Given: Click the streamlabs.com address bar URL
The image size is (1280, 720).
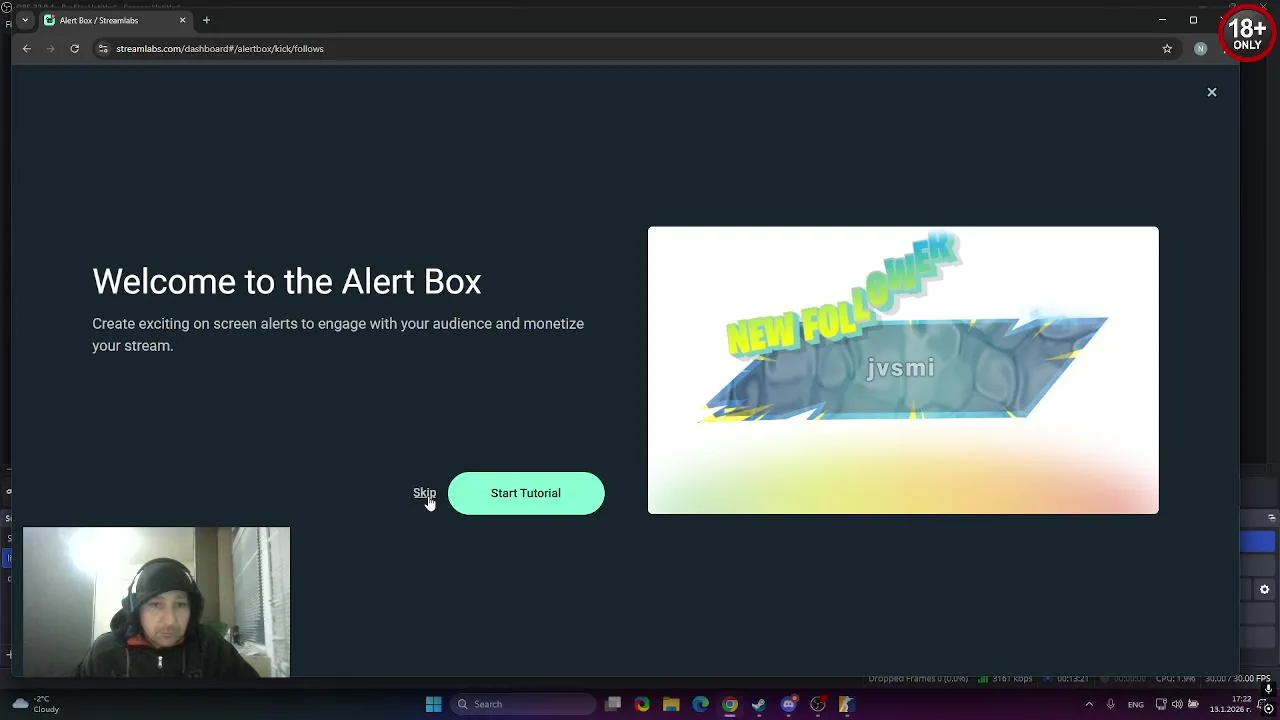Looking at the screenshot, I should tap(220, 48).
